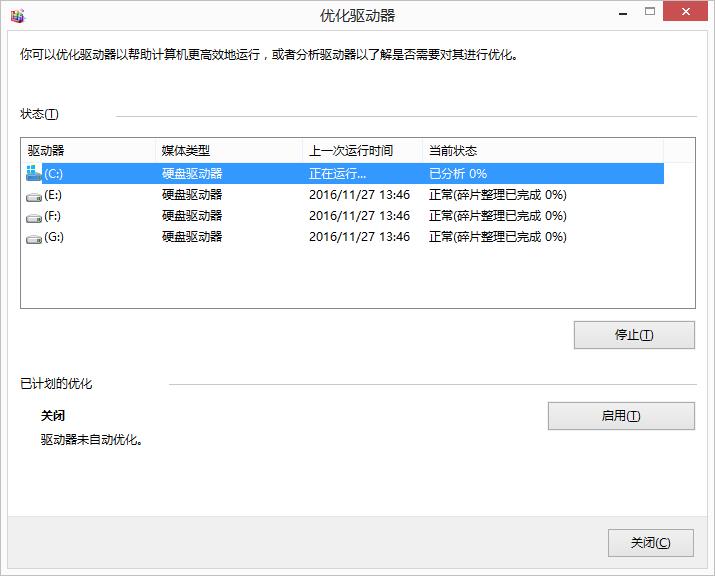This screenshot has height=576, width=715.
Task: Select the G: drive icon
Action: coord(34,239)
